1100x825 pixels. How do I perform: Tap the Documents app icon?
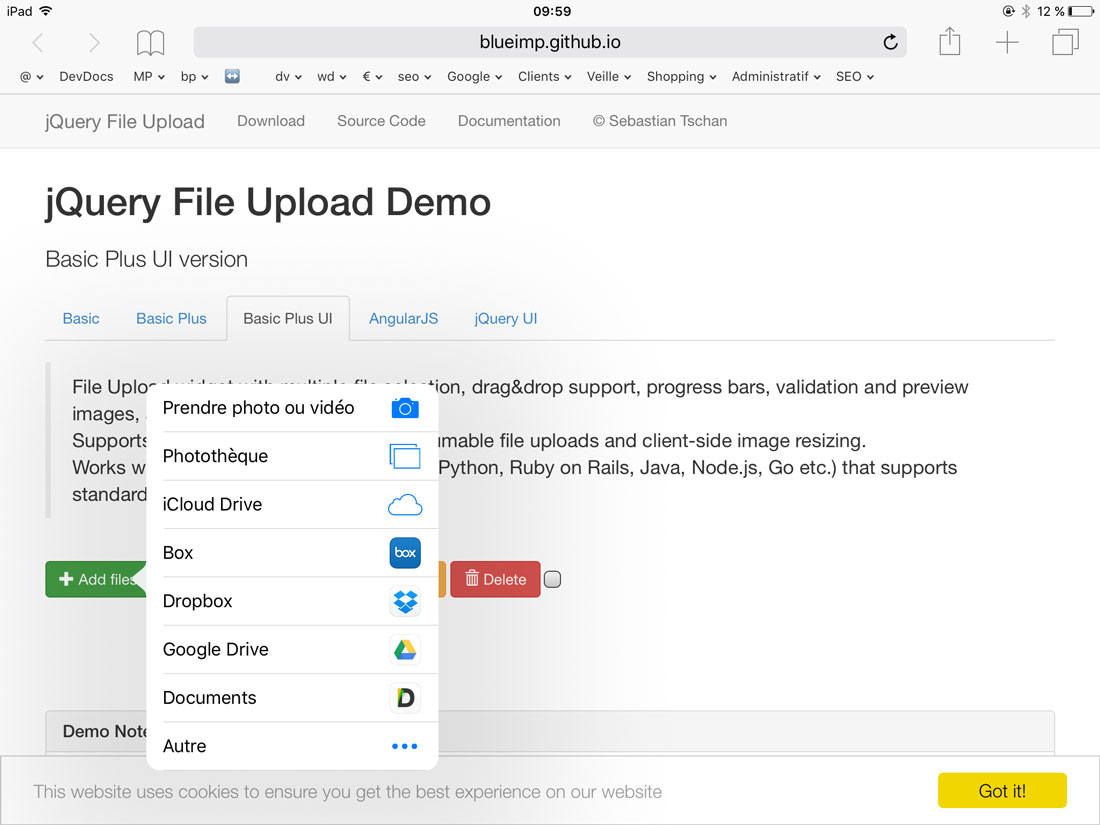(405, 698)
